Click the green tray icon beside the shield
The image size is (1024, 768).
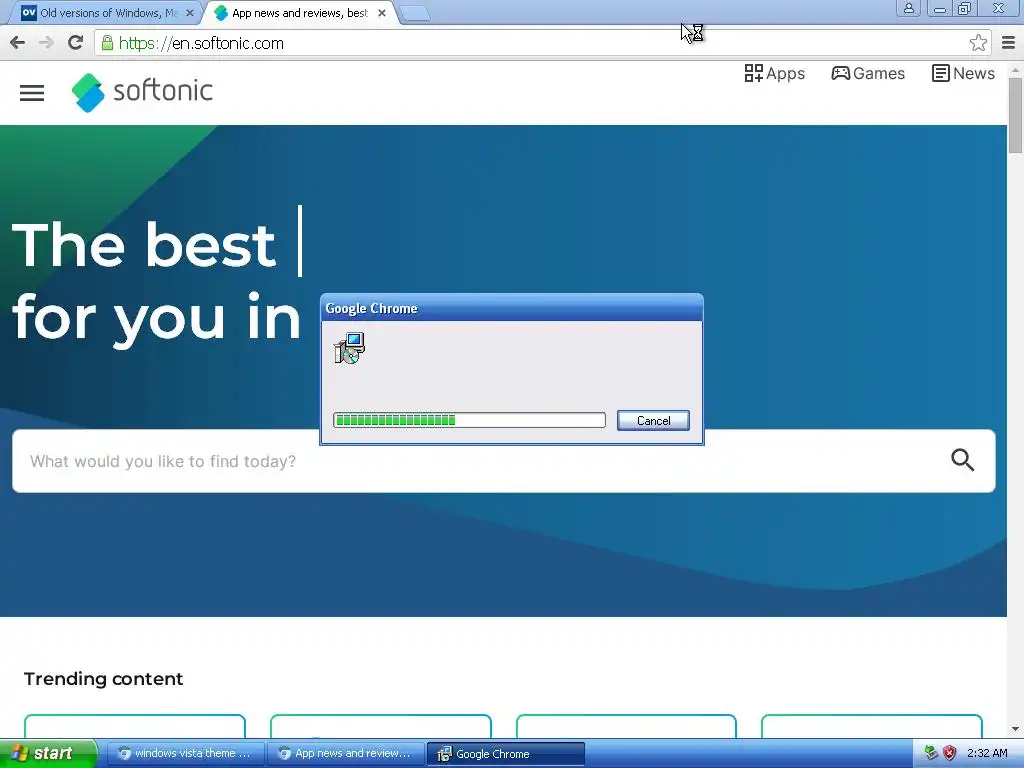[x=931, y=753]
